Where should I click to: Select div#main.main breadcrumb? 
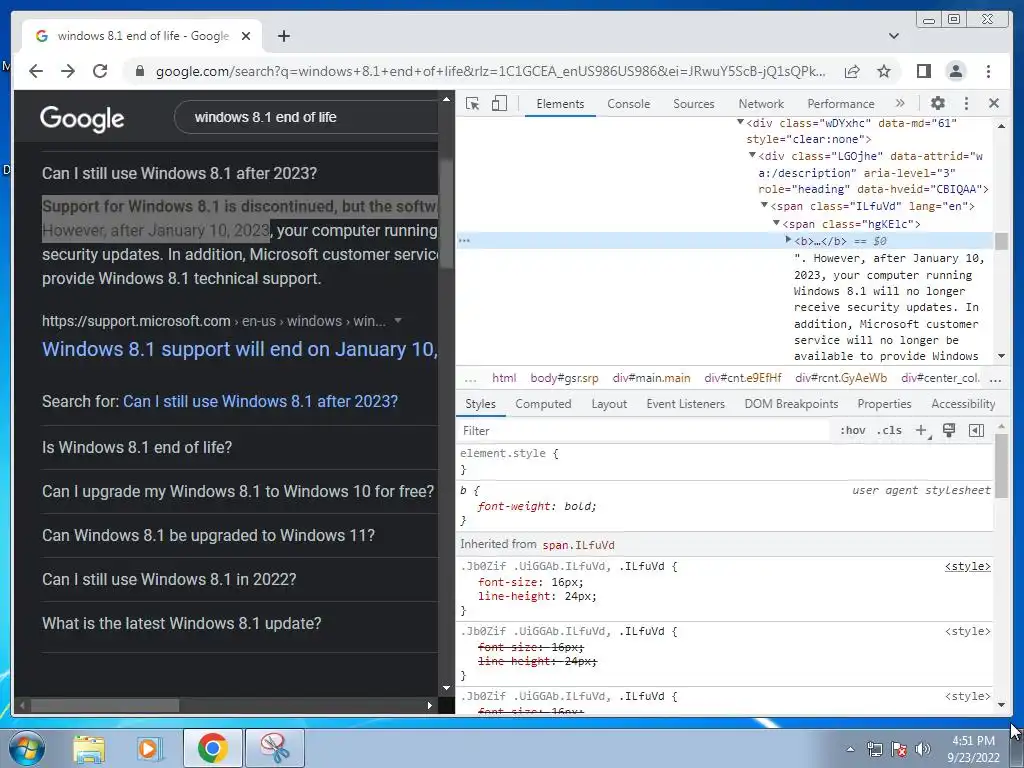point(651,378)
